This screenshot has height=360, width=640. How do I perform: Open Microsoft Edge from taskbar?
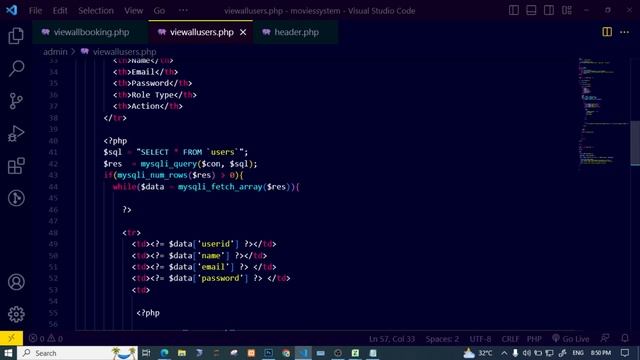coord(164,353)
